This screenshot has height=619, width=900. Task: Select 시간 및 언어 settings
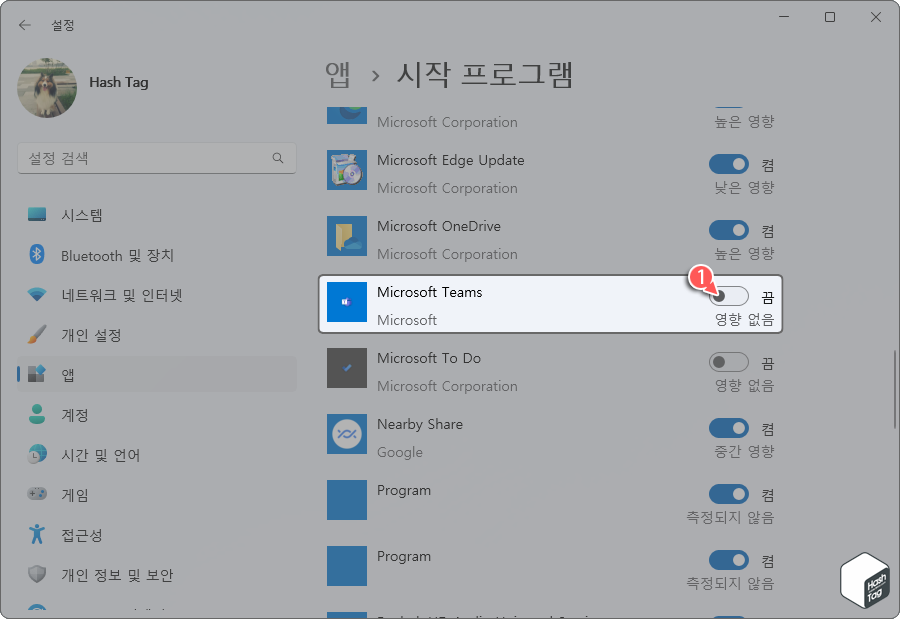tap(90, 455)
